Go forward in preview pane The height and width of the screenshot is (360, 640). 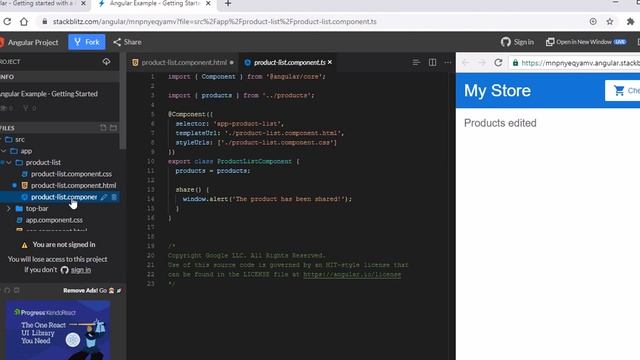coord(482,63)
